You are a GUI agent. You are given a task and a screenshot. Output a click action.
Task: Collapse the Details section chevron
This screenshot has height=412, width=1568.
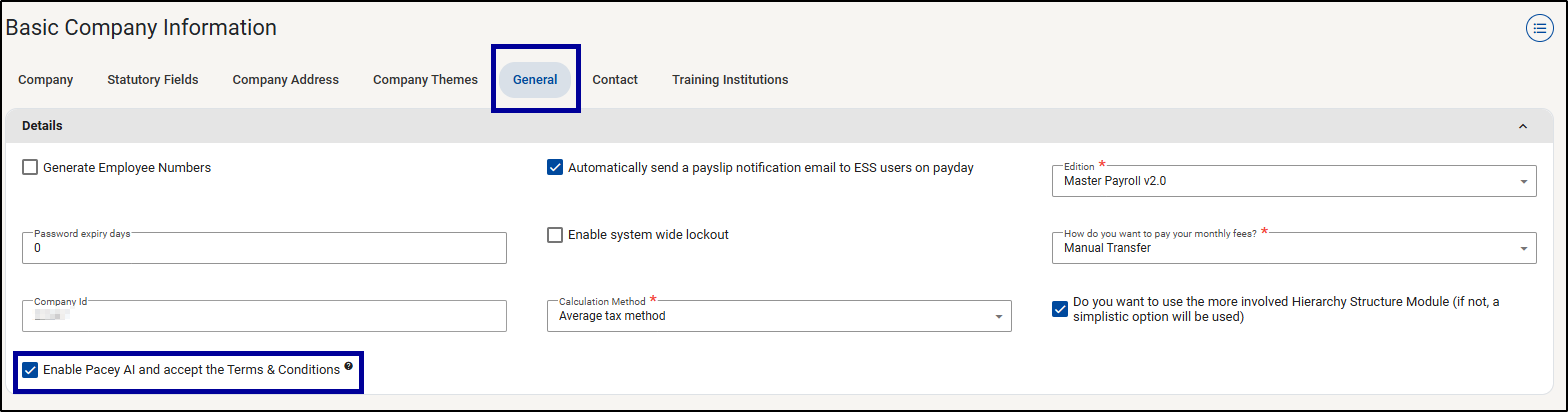tap(1522, 126)
